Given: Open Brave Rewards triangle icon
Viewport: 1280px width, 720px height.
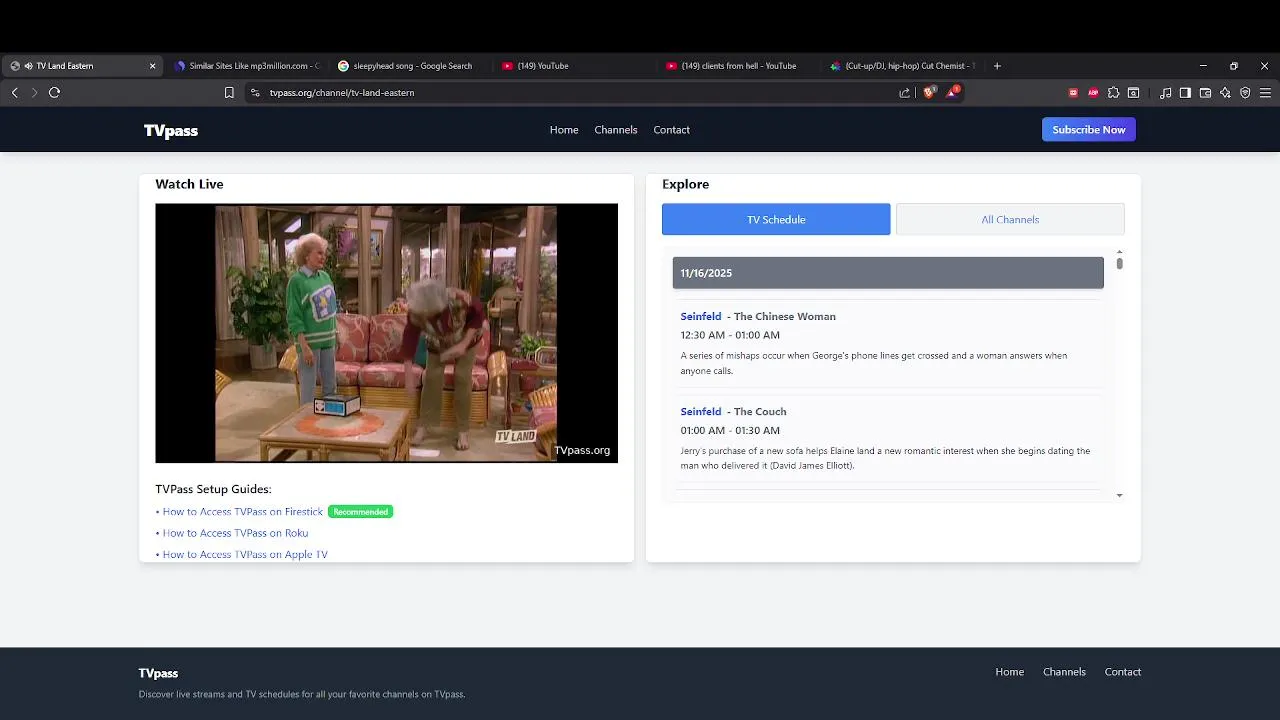Looking at the screenshot, I should [953, 92].
